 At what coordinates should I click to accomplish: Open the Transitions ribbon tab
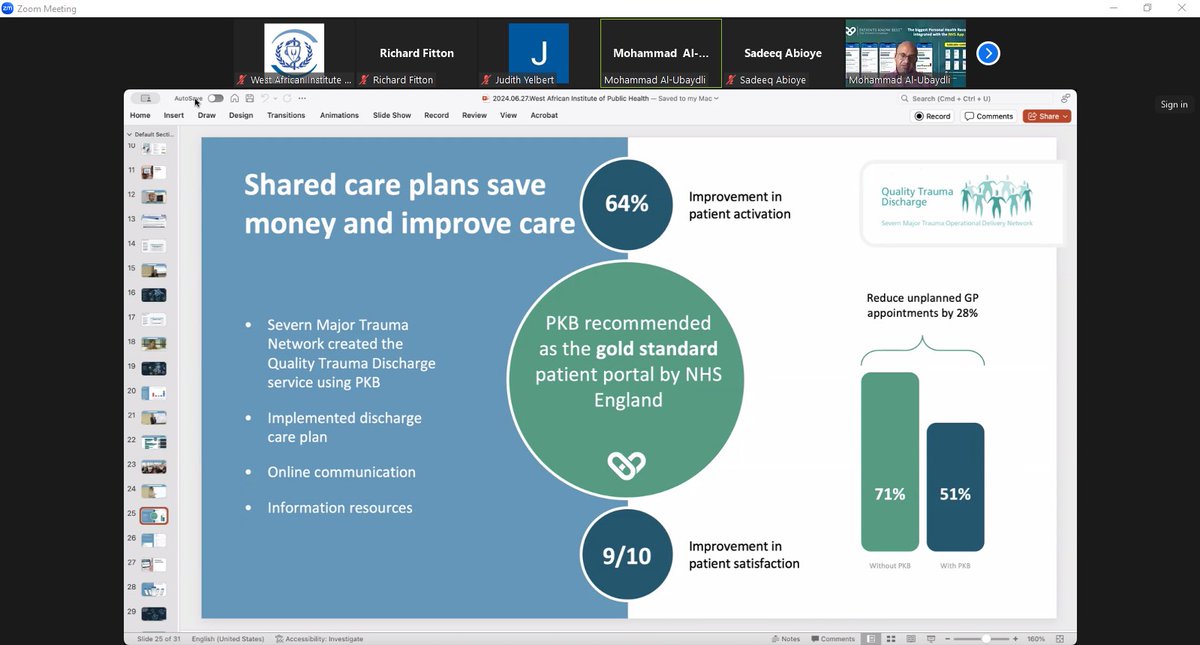[286, 115]
